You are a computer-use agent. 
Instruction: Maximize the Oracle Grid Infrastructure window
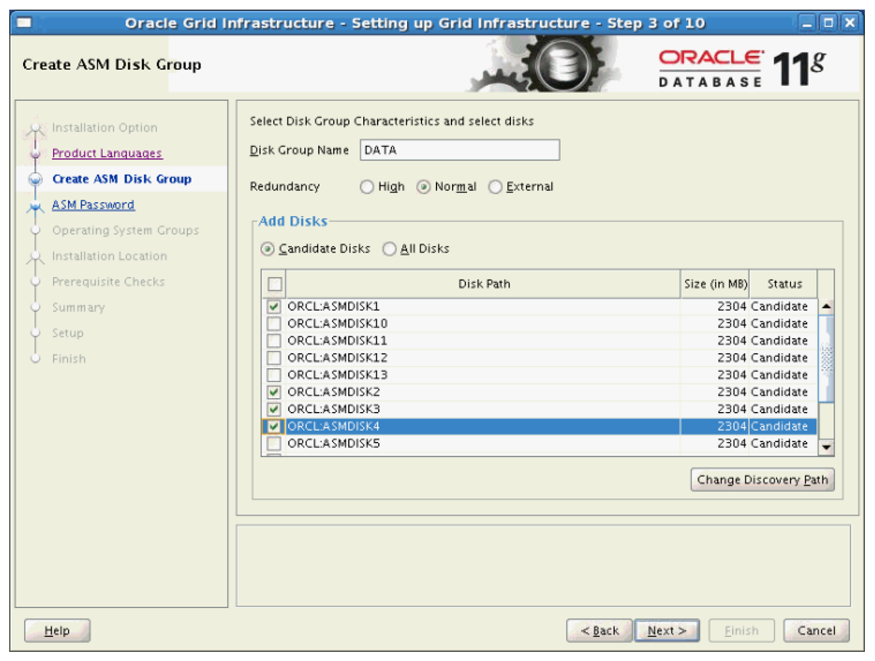(x=829, y=23)
